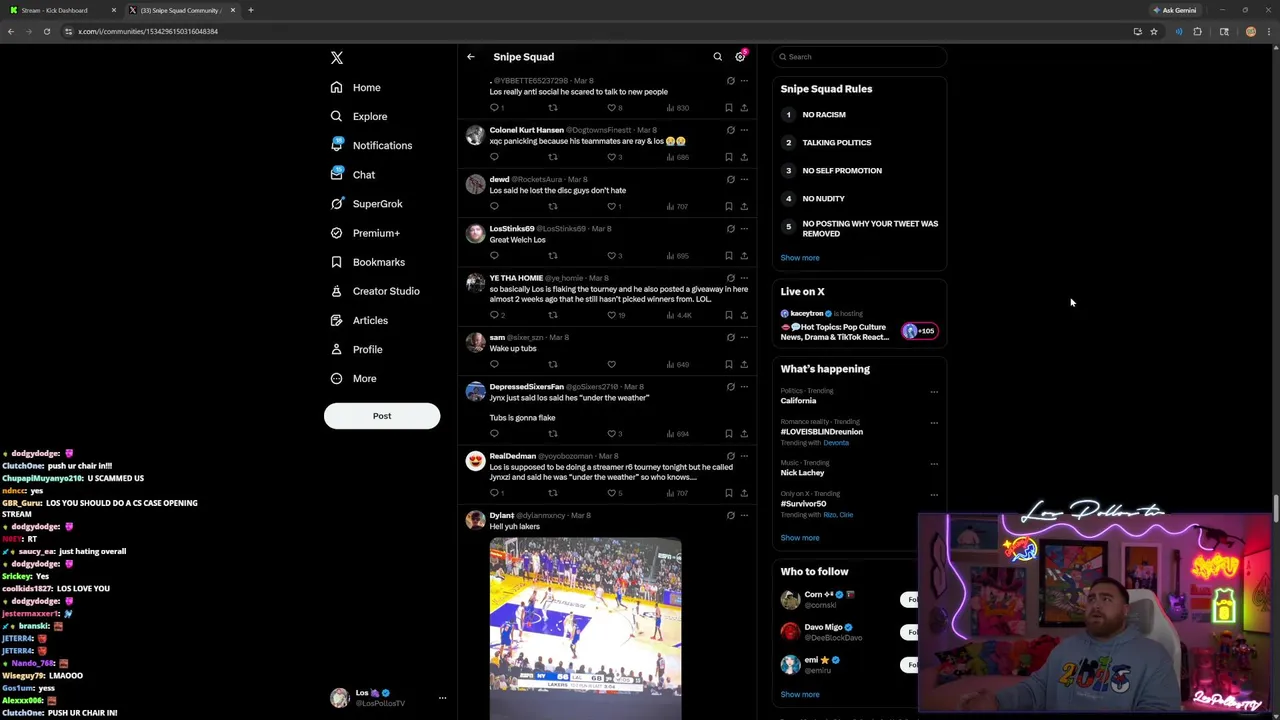Image resolution: width=1280 pixels, height=720 pixels.
Task: Reply to Colonel Kurt Hansen's post
Action: coord(494,157)
